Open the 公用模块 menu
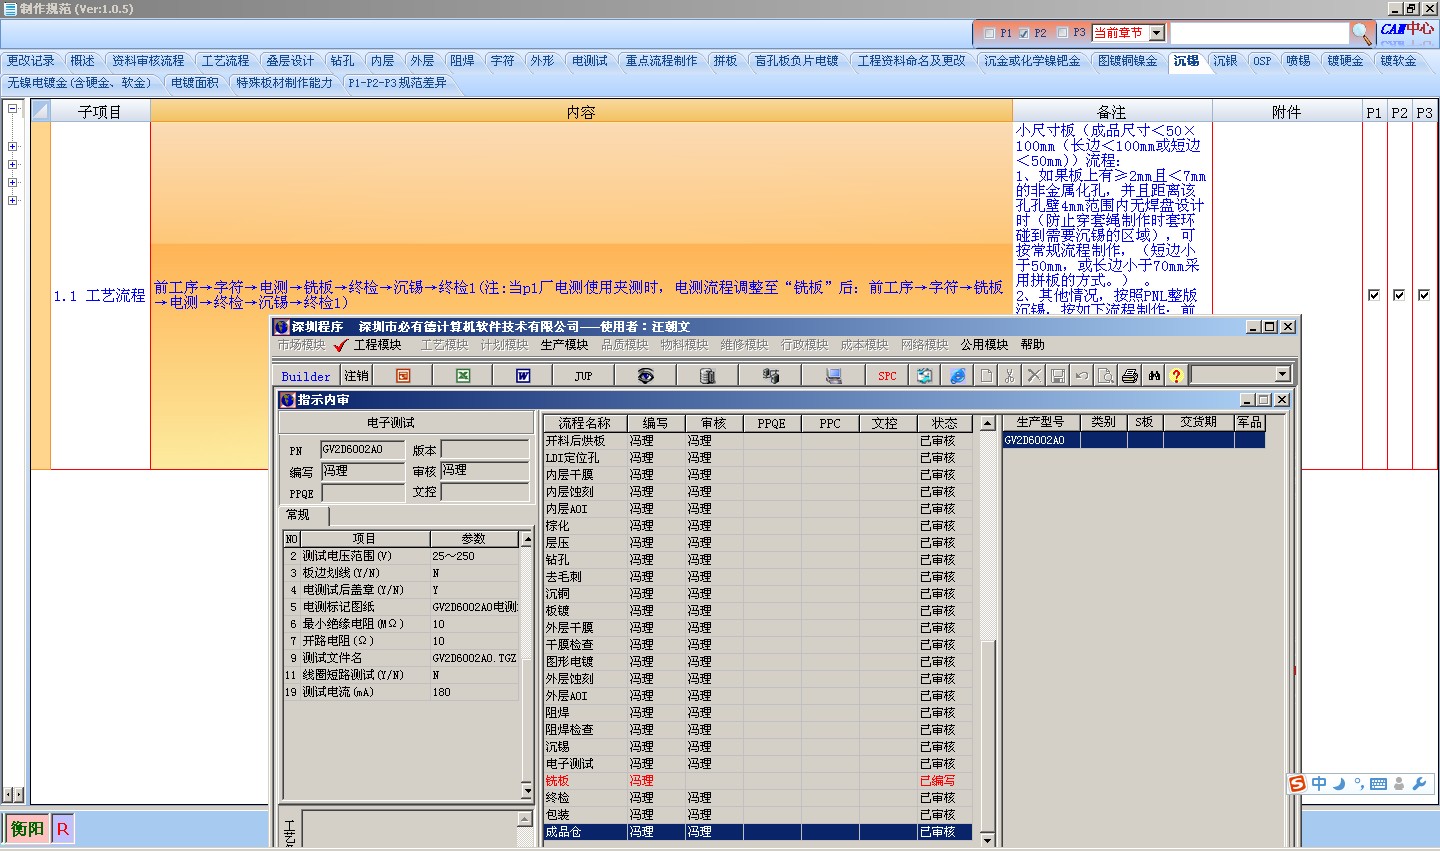 [x=984, y=345]
